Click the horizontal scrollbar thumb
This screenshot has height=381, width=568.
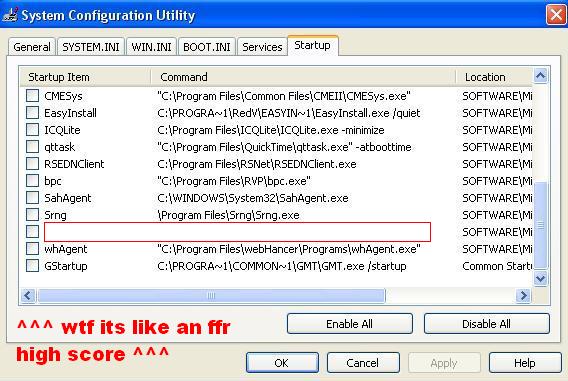pos(211,296)
